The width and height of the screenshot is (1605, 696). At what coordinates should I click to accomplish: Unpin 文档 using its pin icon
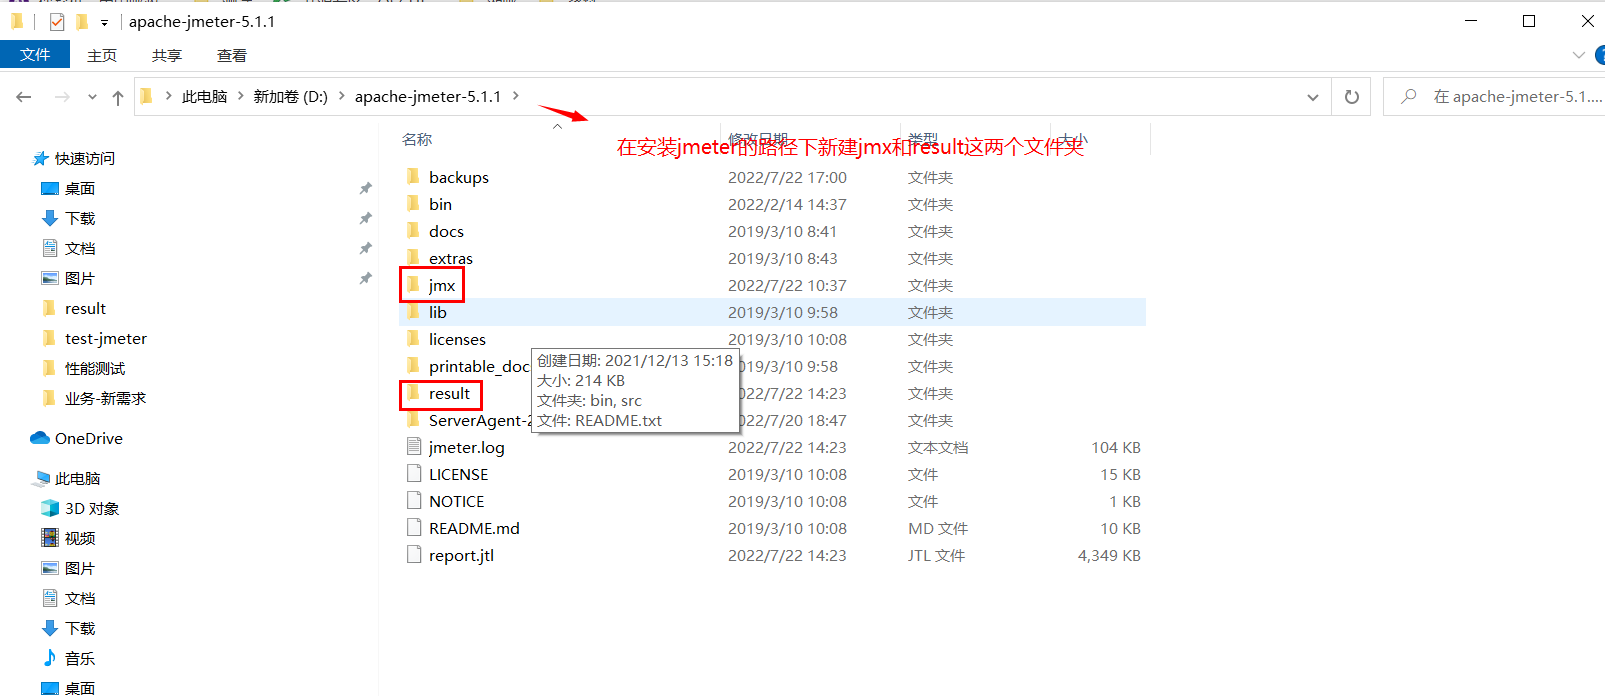(x=365, y=248)
